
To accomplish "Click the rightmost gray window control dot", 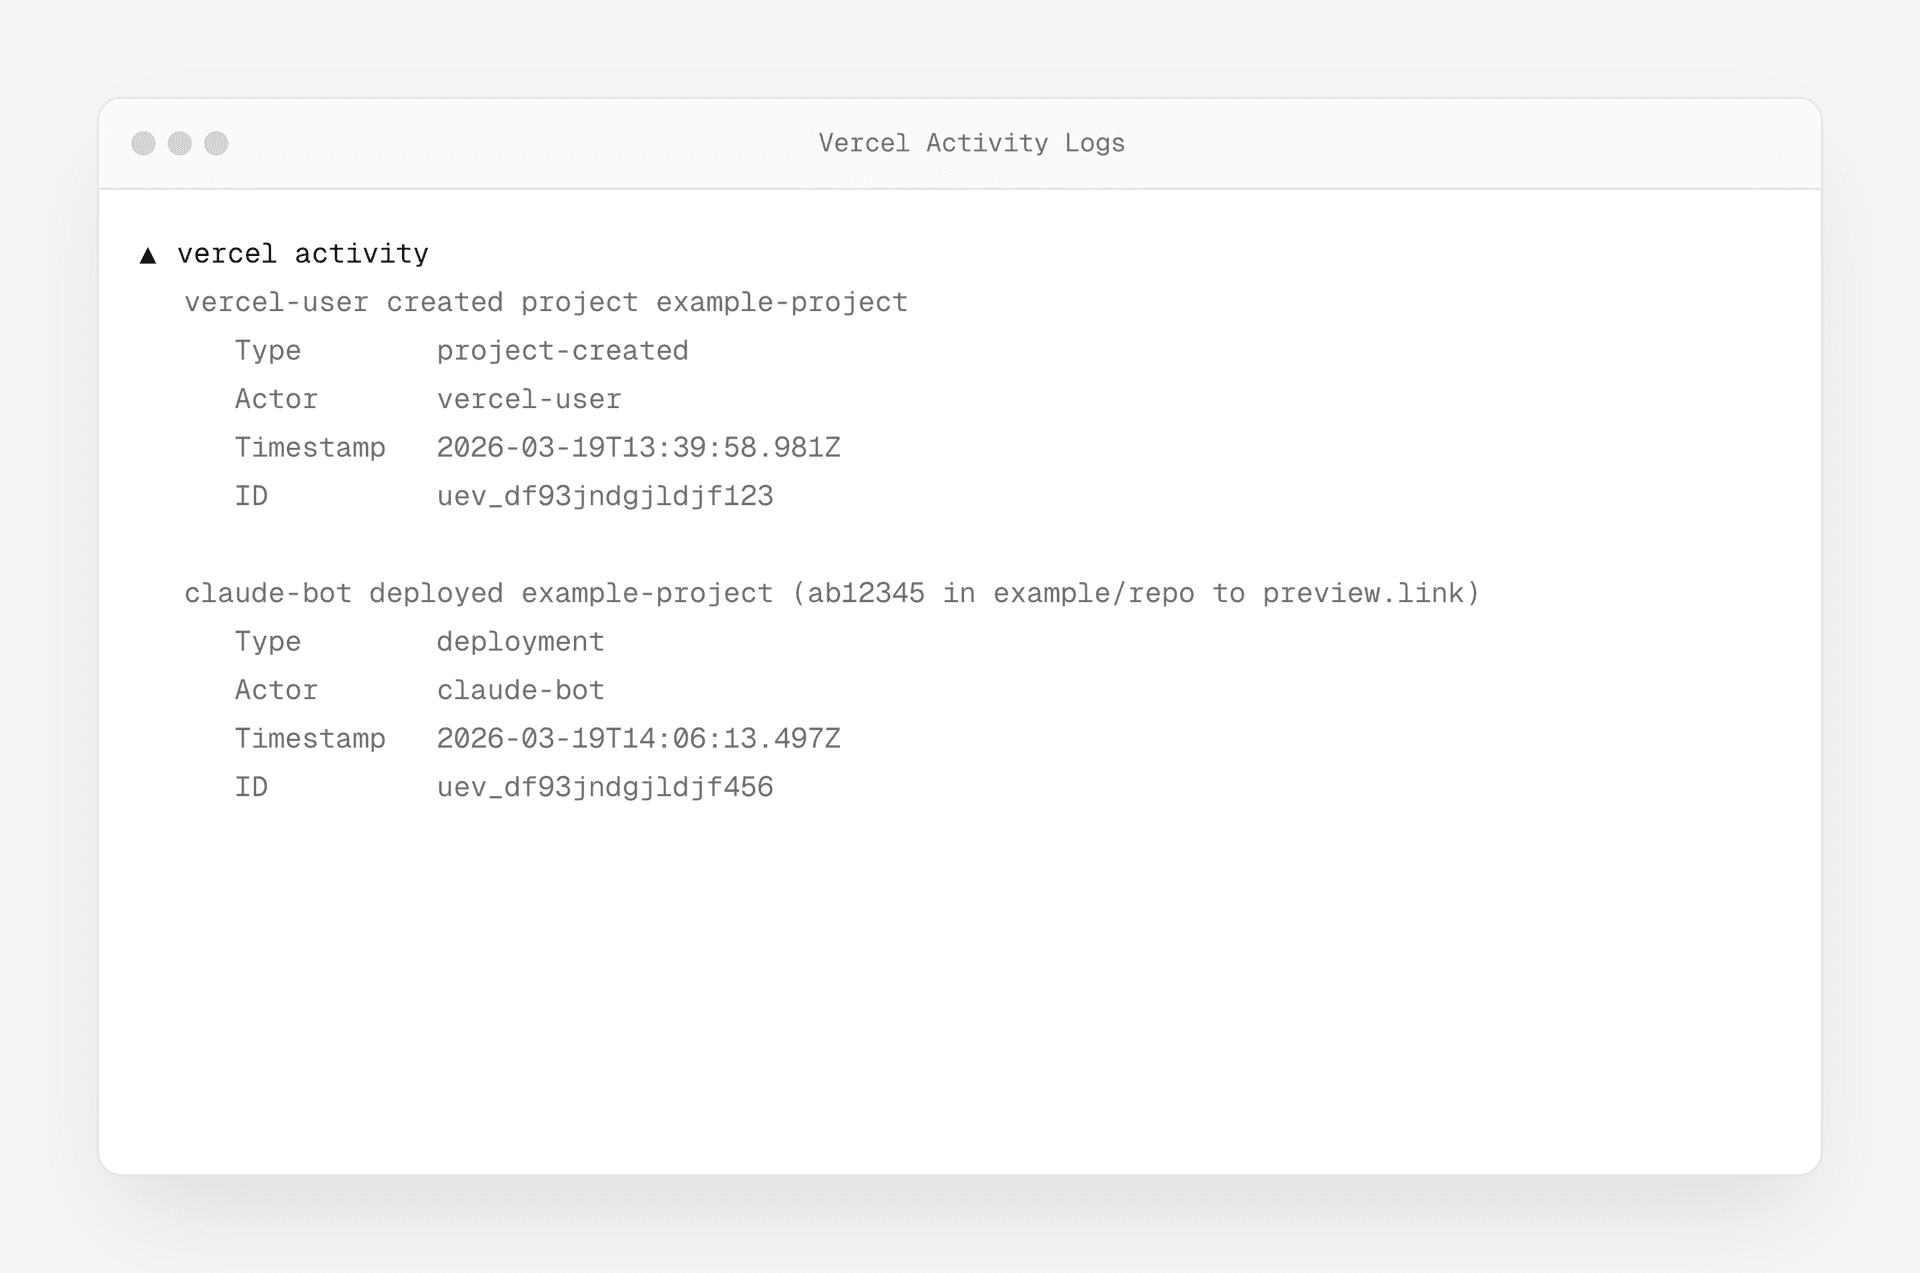I will [x=216, y=144].
